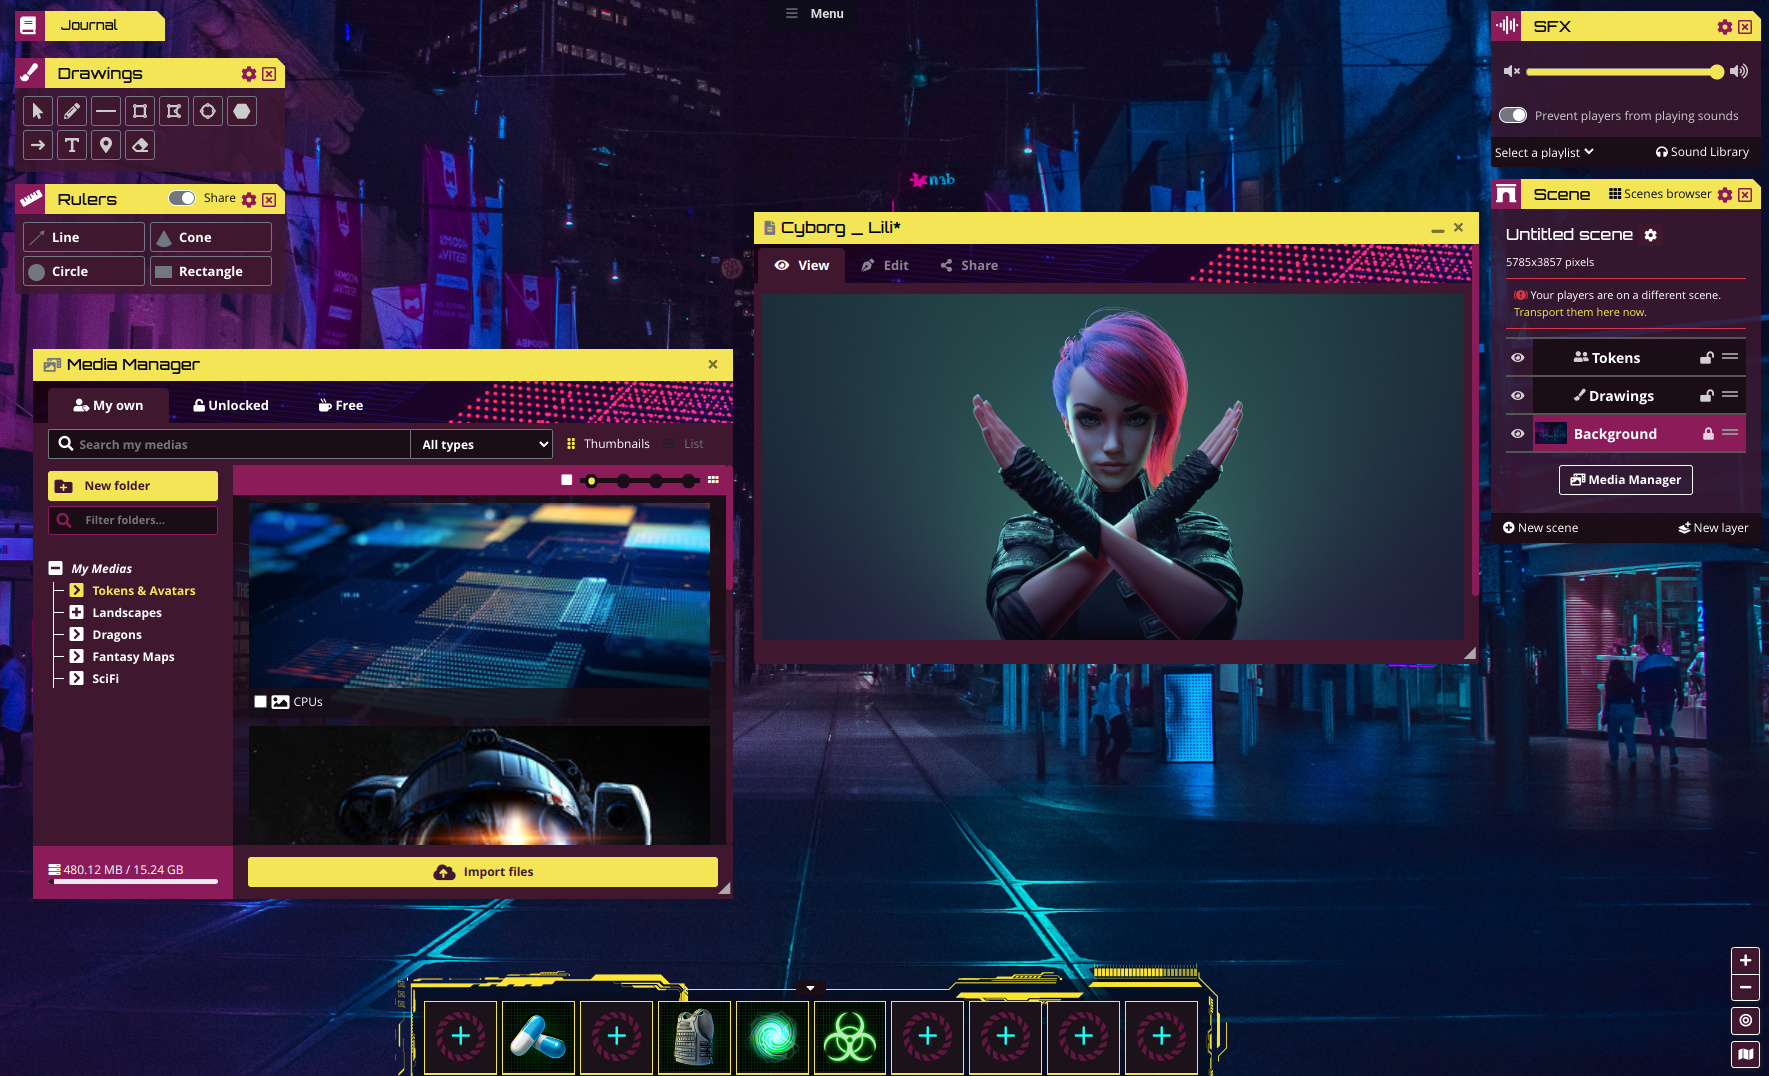This screenshot has width=1769, height=1076.
Task: Open Untitled scene settings gear
Action: (x=1651, y=235)
